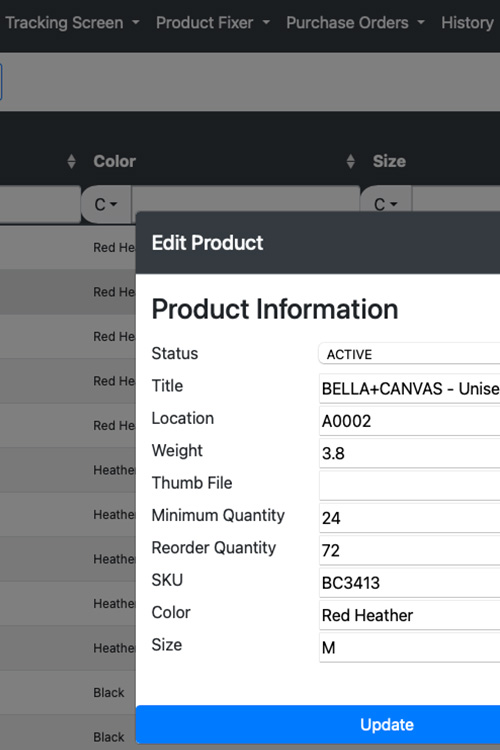Click the Size field showing M
Viewport: 500px width, 750px height.
(x=410, y=647)
